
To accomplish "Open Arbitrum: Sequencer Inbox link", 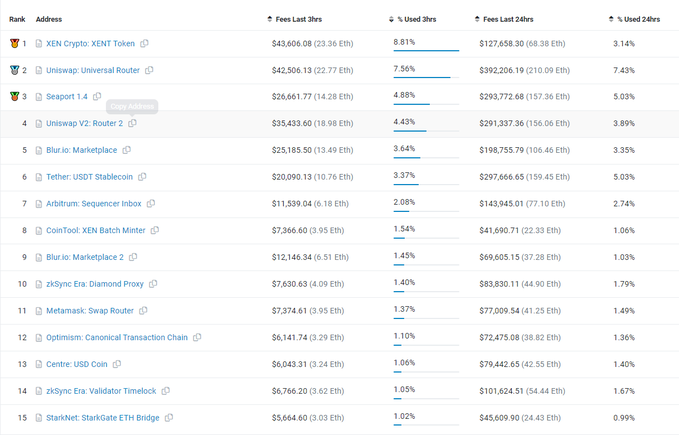I will tap(94, 204).
